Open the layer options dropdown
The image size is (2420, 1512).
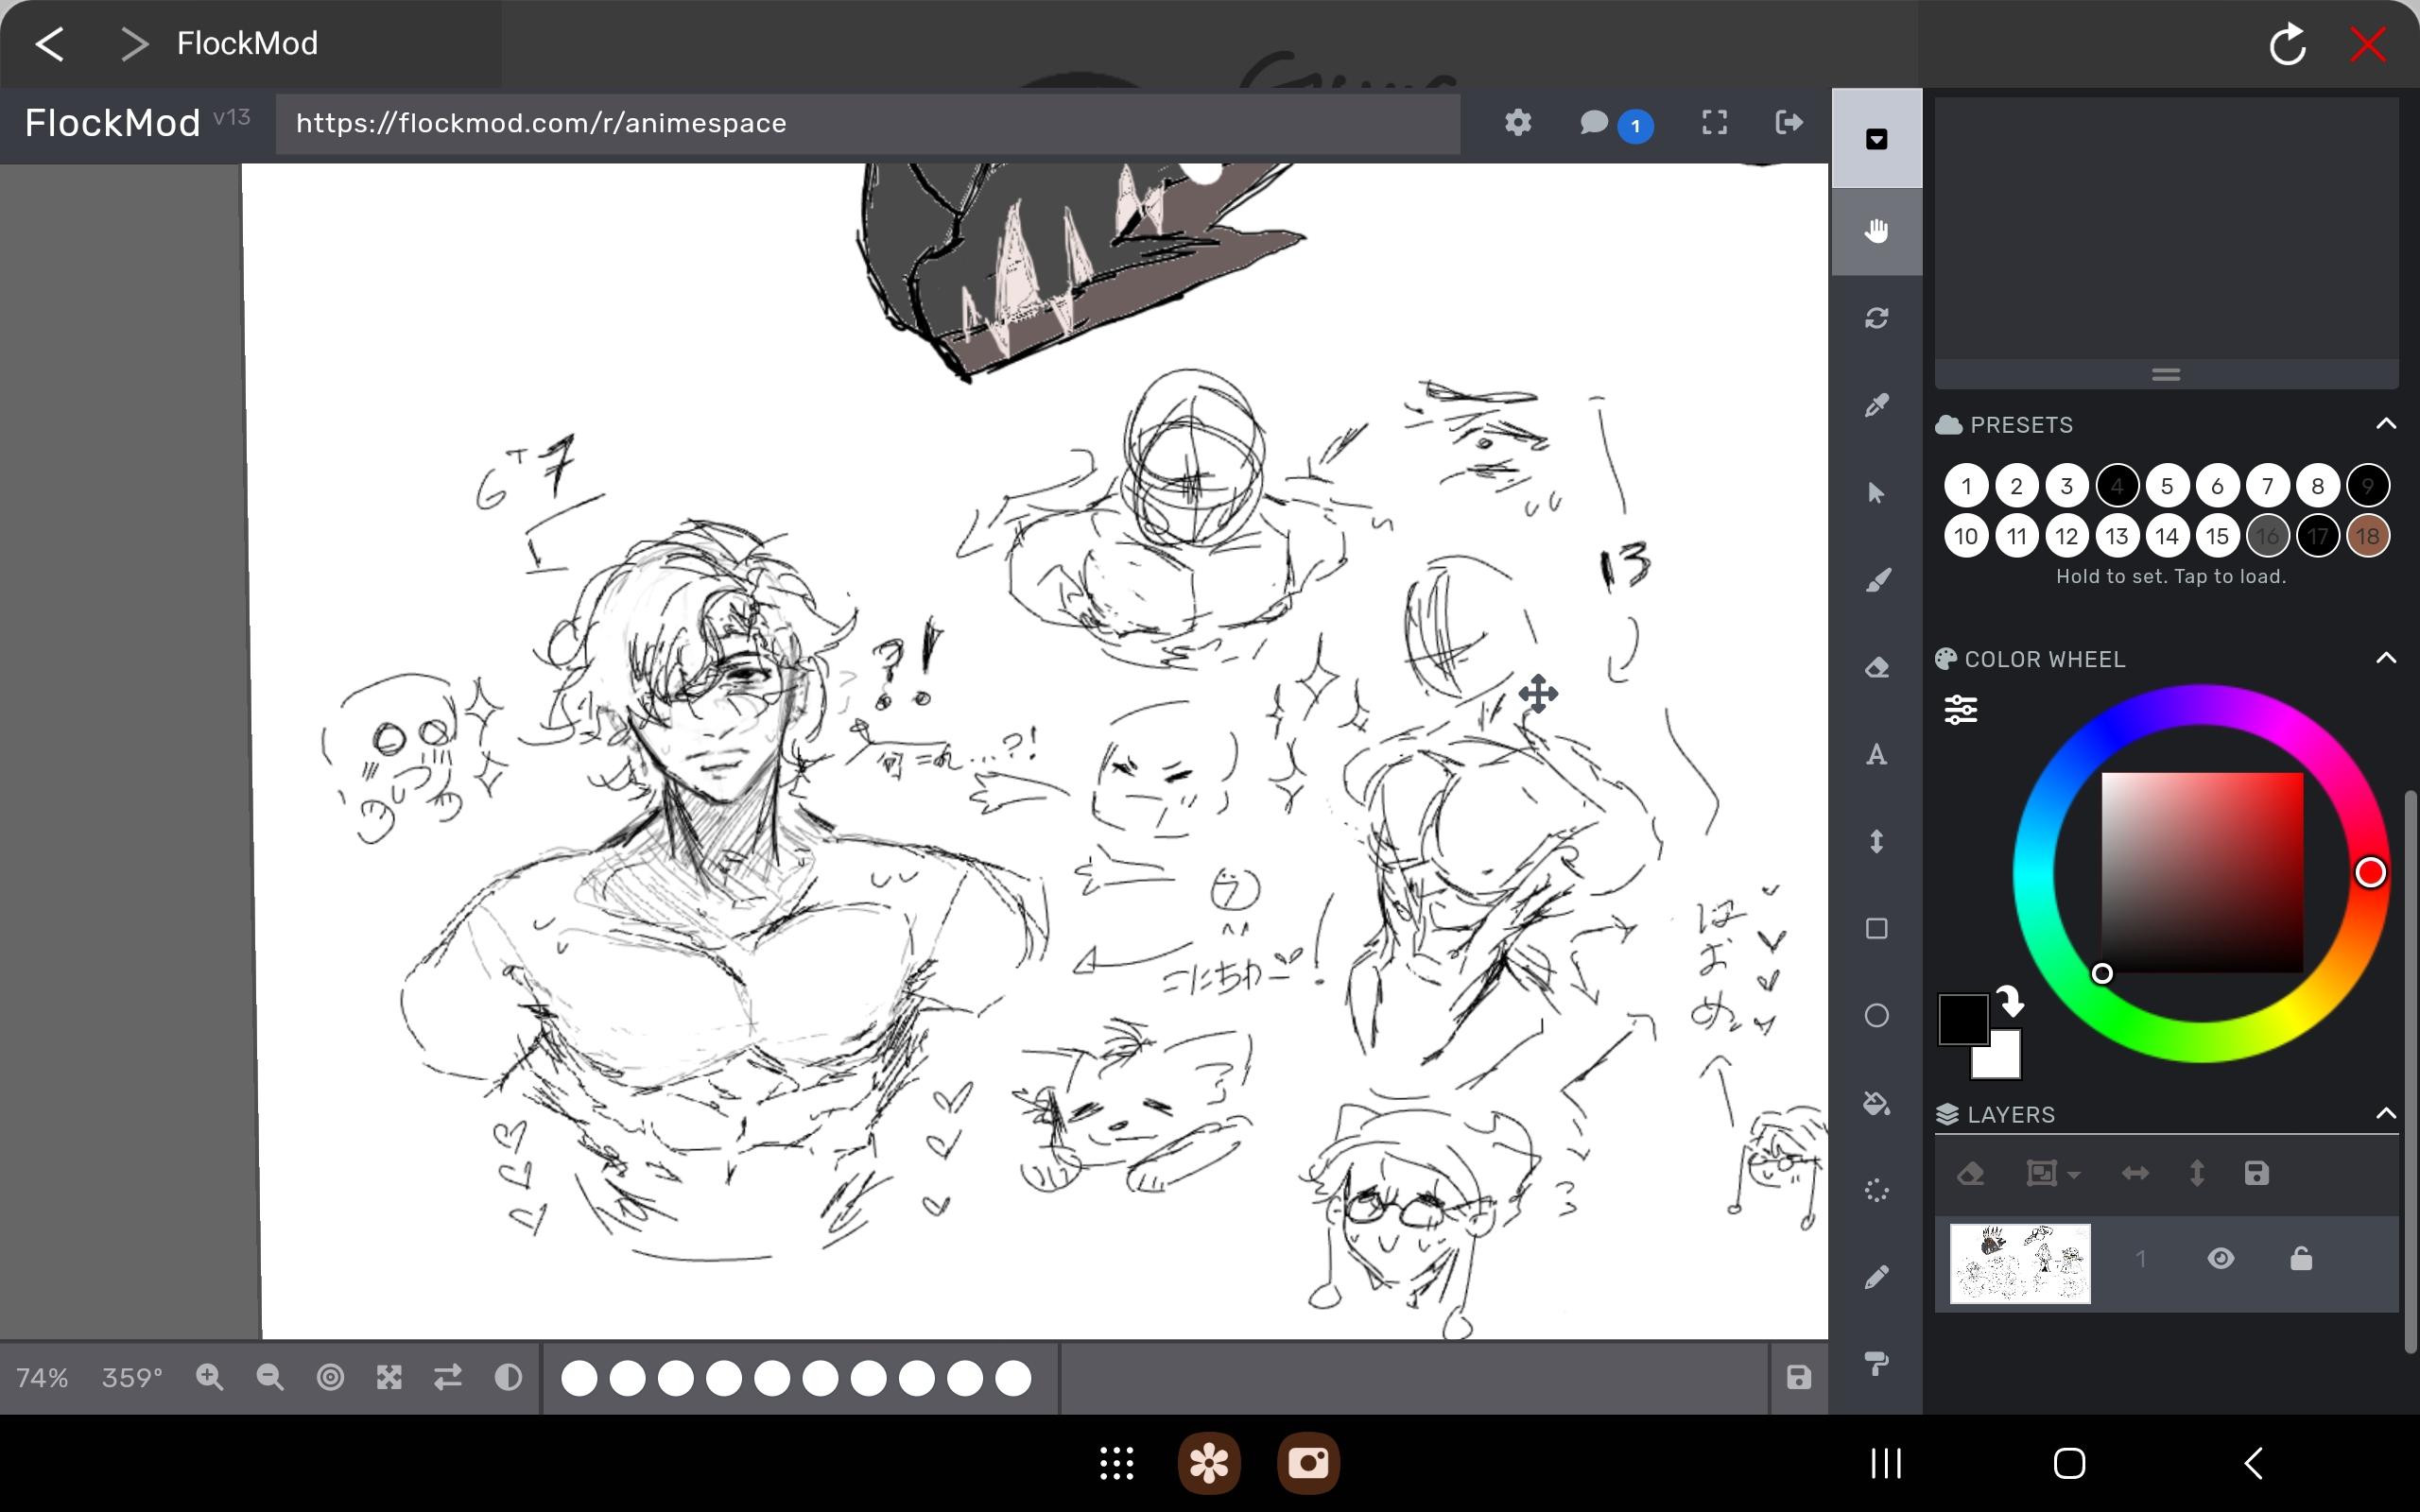click(2052, 1173)
